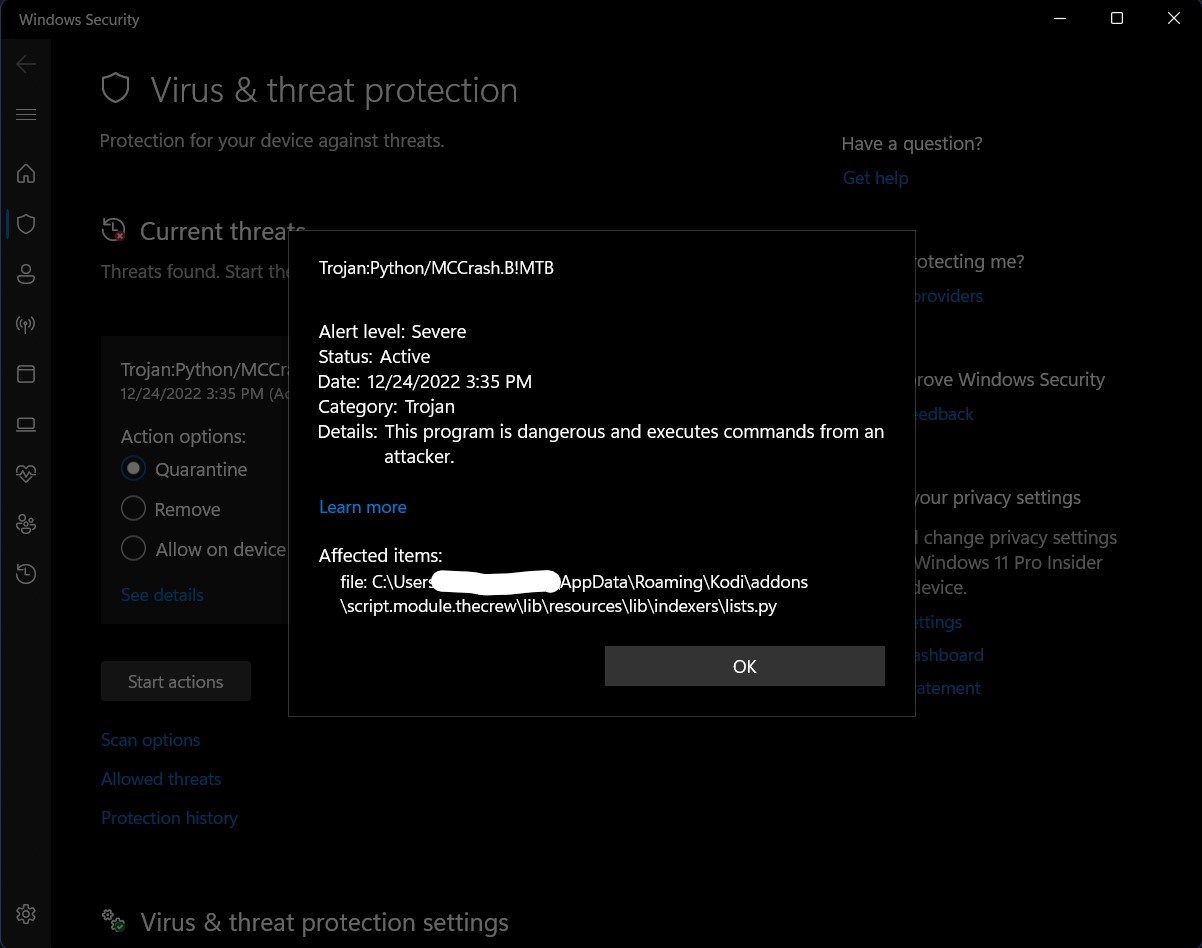Open Protection history clock icon
The width and height of the screenshot is (1202, 948).
[26, 574]
